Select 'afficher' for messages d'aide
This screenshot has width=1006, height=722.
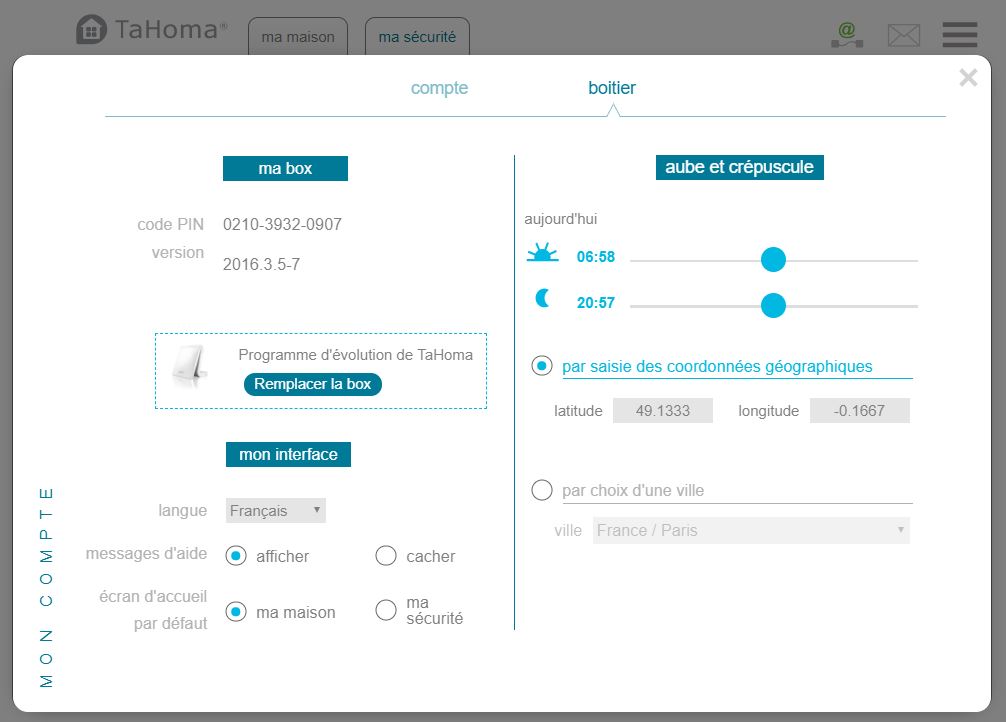pos(236,556)
